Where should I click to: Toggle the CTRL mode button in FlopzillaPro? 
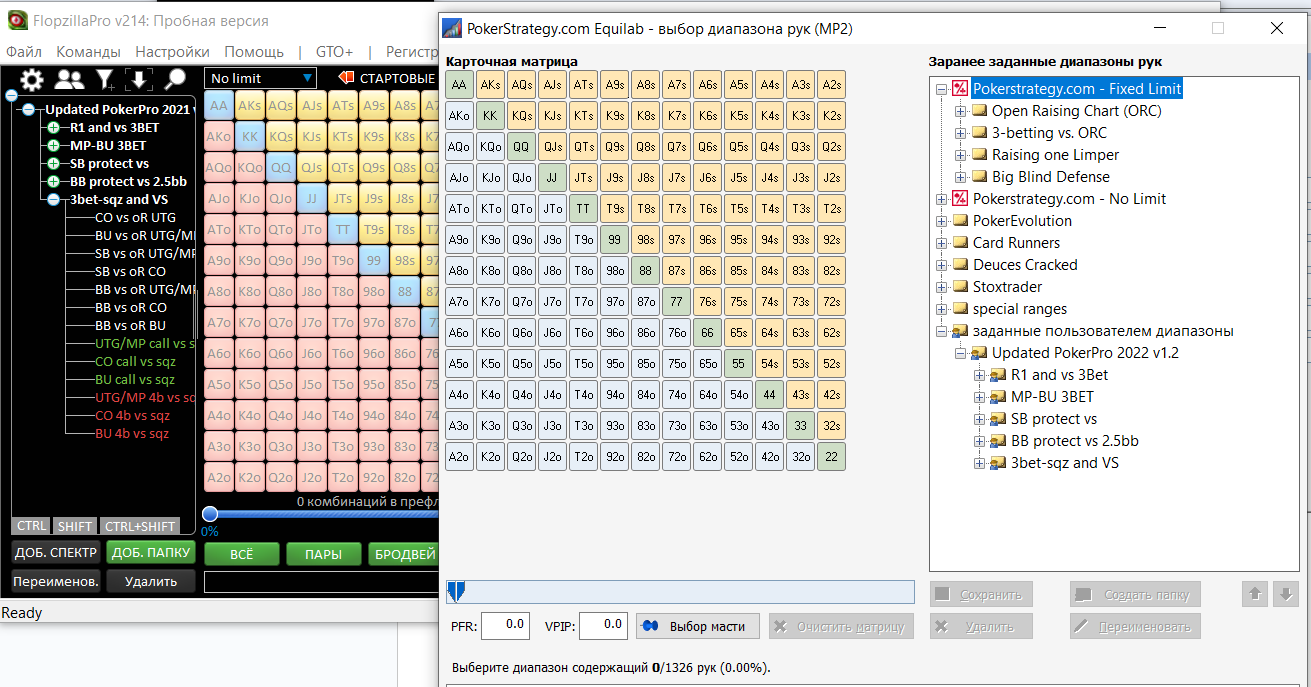click(x=32, y=526)
